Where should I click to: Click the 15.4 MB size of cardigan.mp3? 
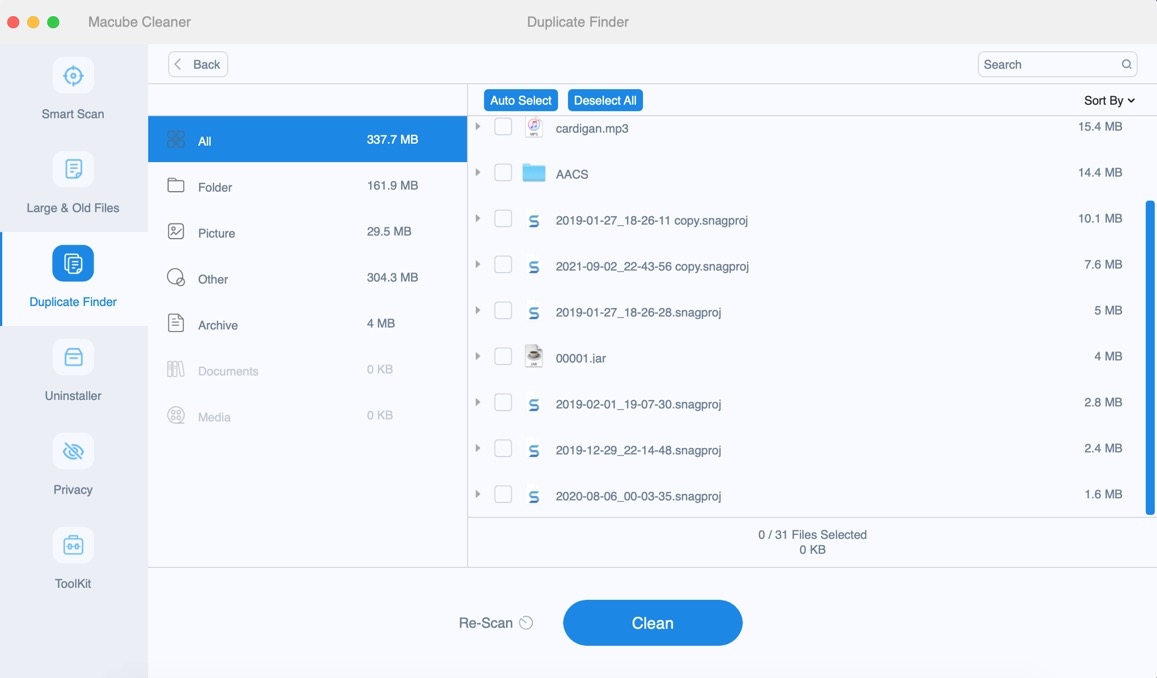click(1100, 127)
